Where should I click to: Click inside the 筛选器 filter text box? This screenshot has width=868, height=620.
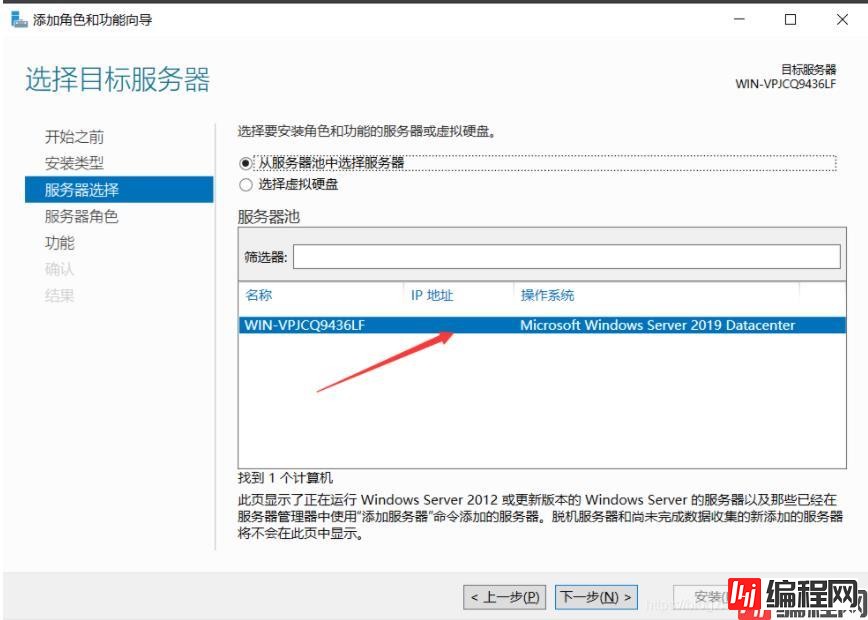point(566,257)
